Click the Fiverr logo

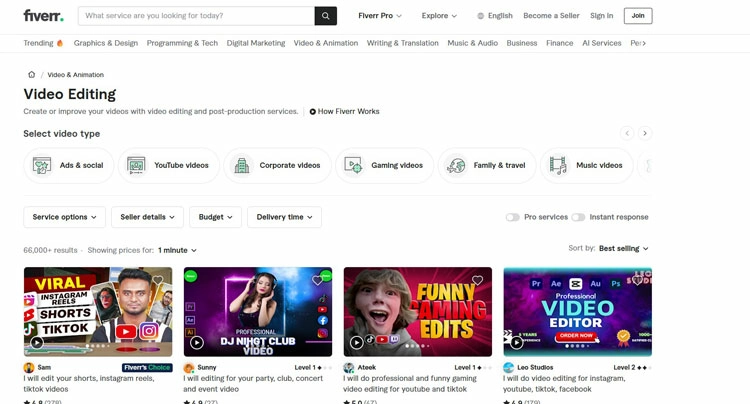click(x=44, y=16)
